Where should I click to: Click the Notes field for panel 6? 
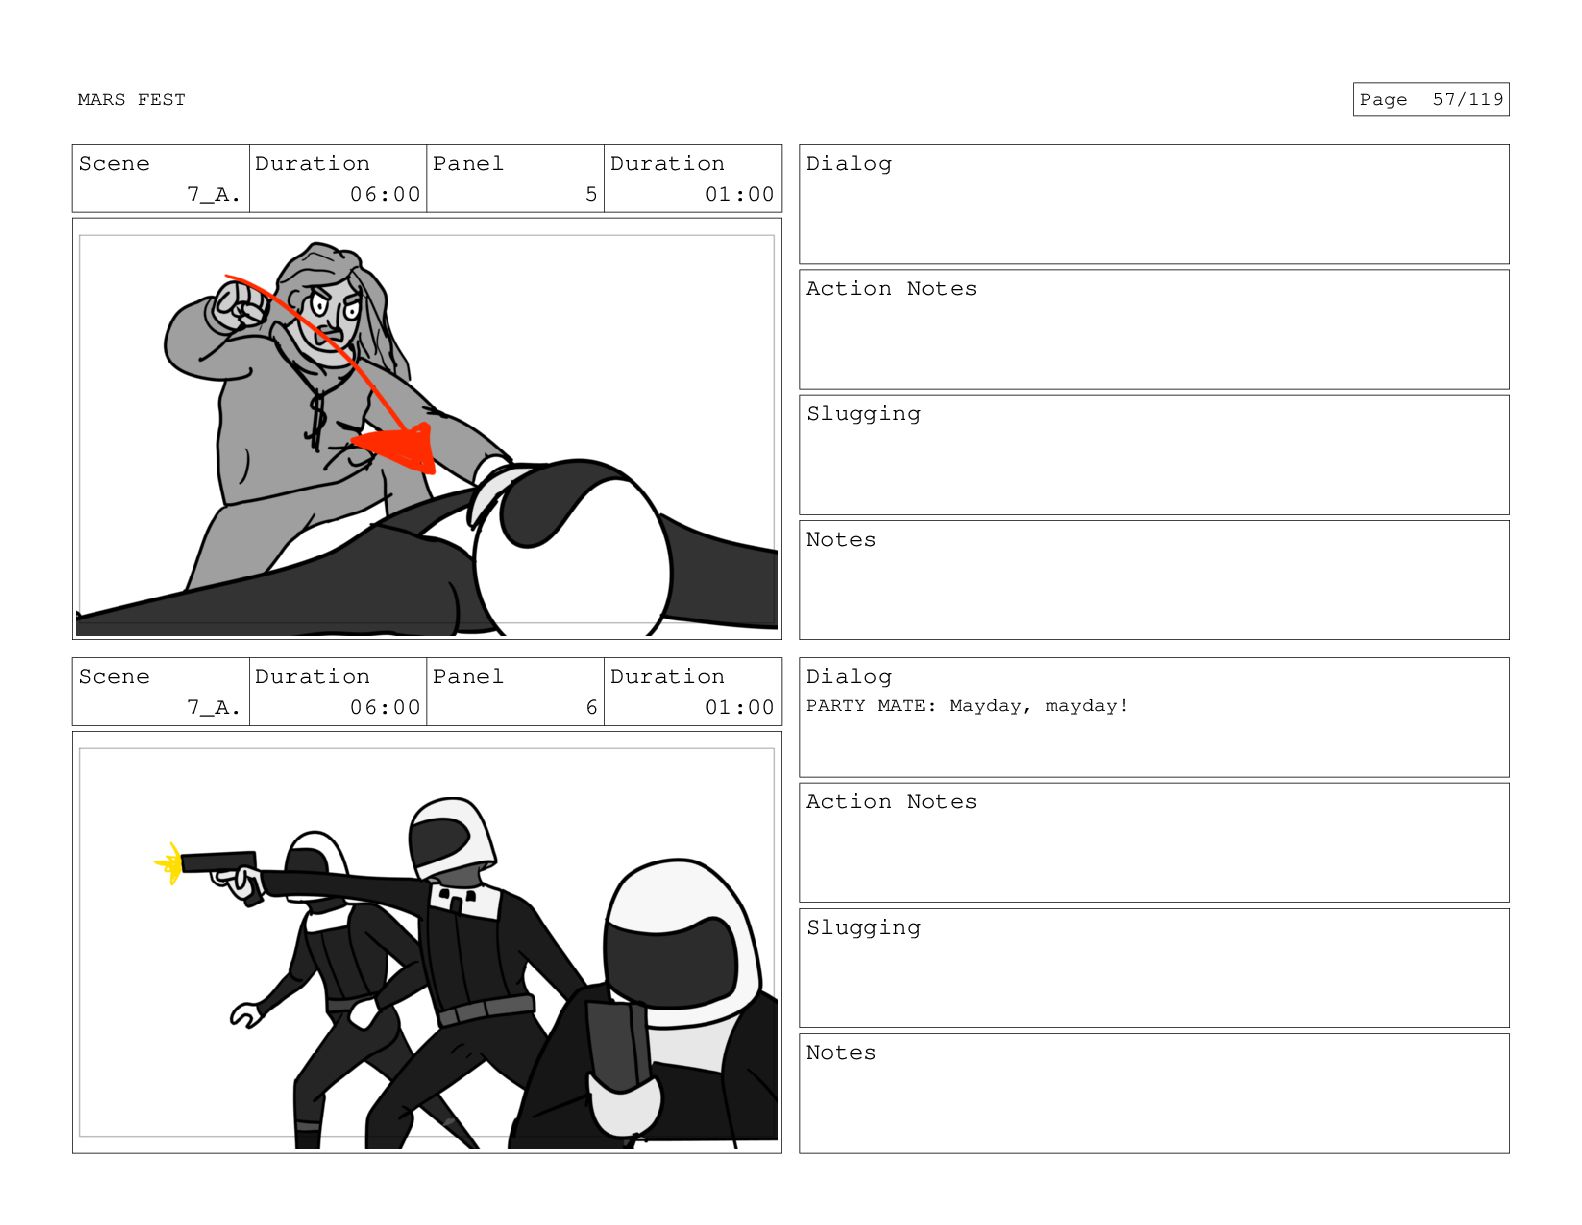[x=1154, y=1093]
